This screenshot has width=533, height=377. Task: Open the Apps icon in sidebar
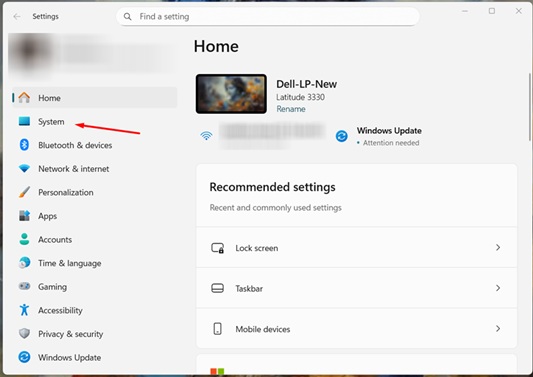pyautogui.click(x=24, y=216)
